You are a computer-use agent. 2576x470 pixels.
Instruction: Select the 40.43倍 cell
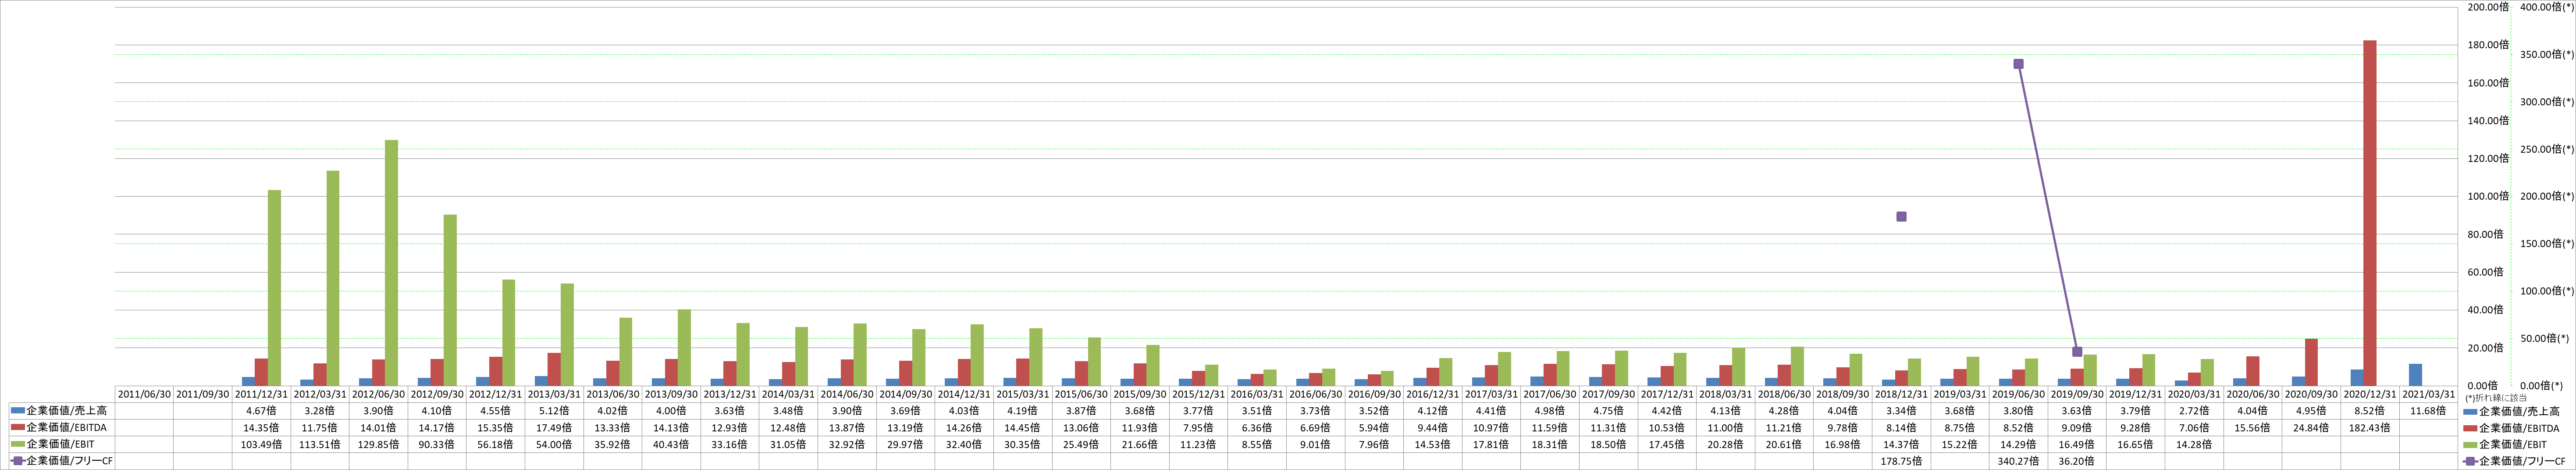click(672, 444)
